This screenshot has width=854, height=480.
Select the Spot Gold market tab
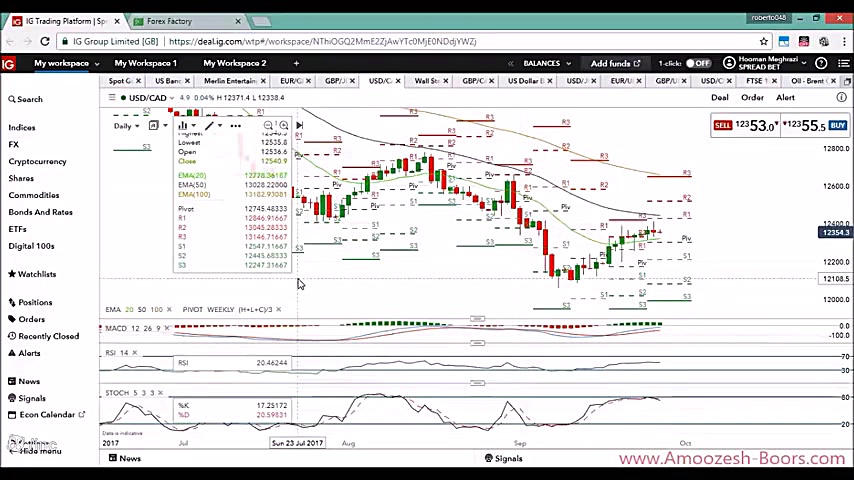[120, 81]
